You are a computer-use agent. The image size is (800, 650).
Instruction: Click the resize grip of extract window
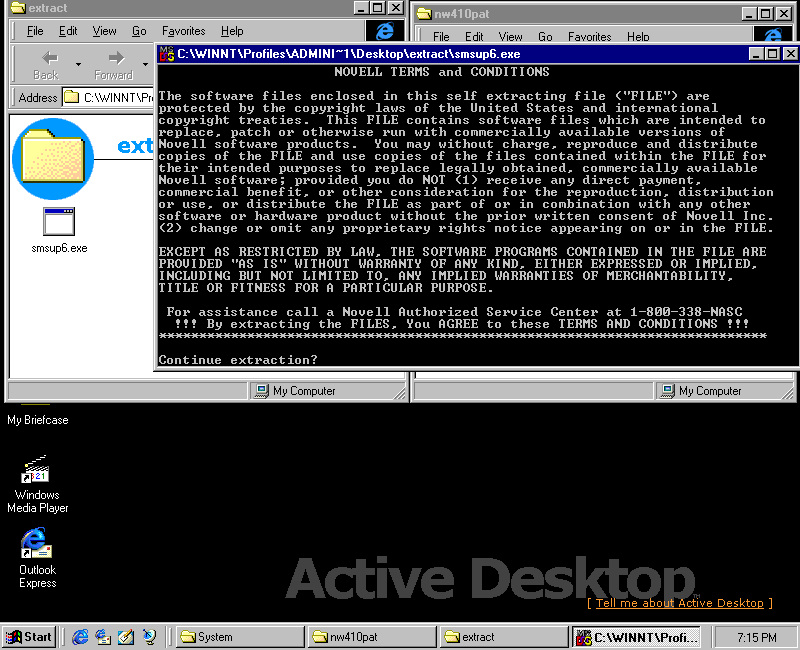point(399,392)
